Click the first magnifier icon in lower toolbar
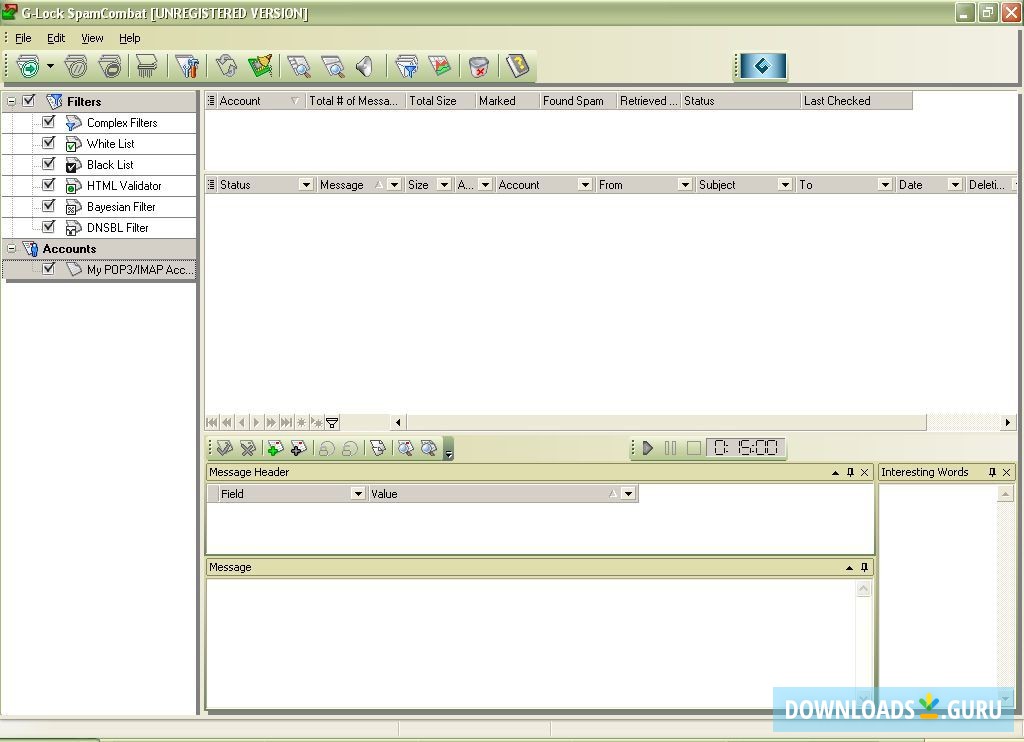Viewport: 1024px width, 742px height. pyautogui.click(x=406, y=448)
